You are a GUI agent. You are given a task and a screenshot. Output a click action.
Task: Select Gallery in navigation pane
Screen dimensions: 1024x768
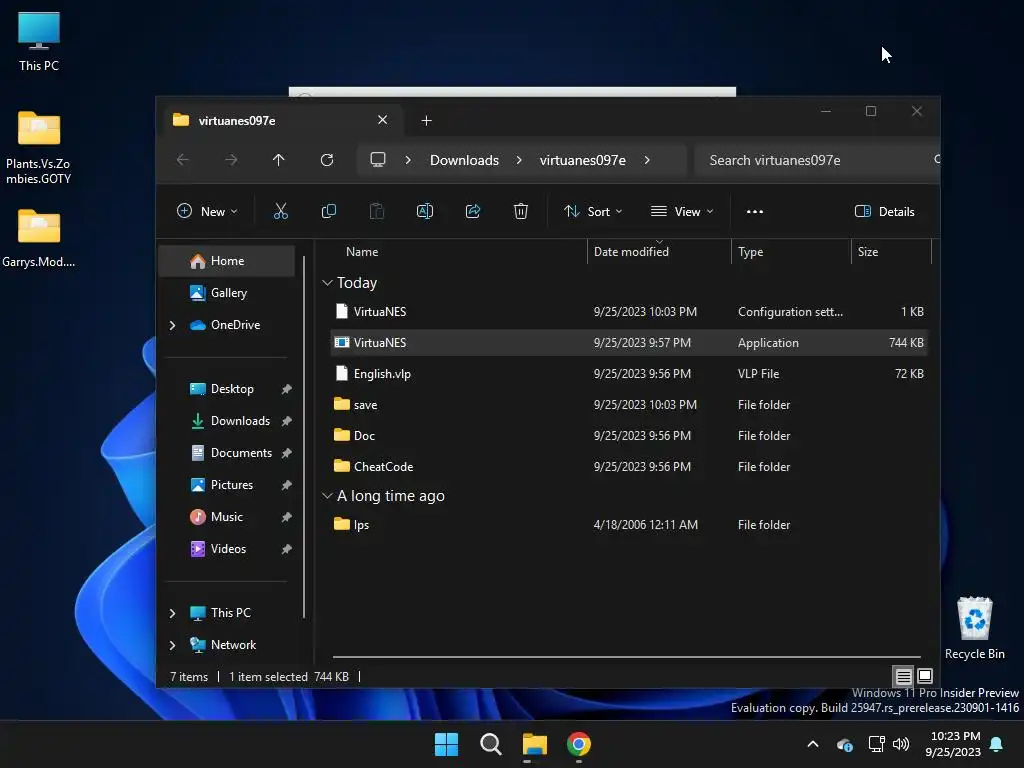point(227,293)
